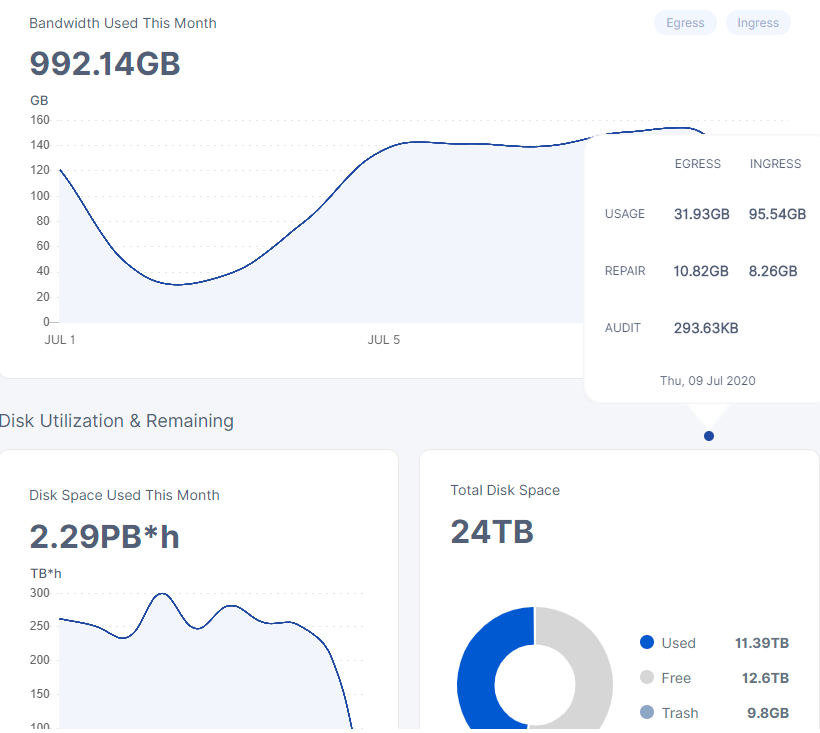Click the 31.93GB egress usage value
820x733 pixels.
point(702,214)
